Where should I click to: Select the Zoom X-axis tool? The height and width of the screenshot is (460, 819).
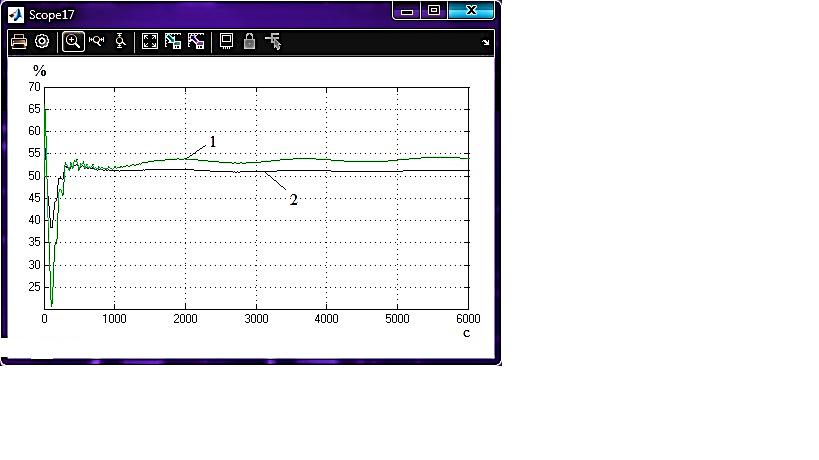click(x=97, y=41)
